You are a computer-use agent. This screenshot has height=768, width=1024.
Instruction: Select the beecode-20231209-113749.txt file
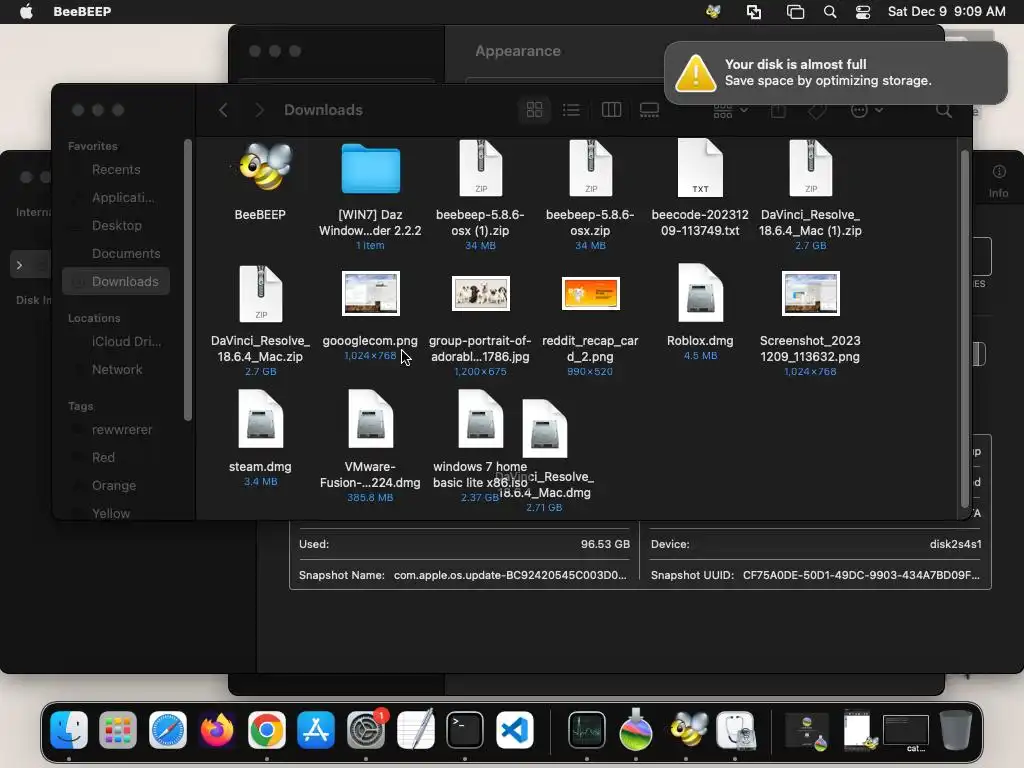tap(700, 168)
